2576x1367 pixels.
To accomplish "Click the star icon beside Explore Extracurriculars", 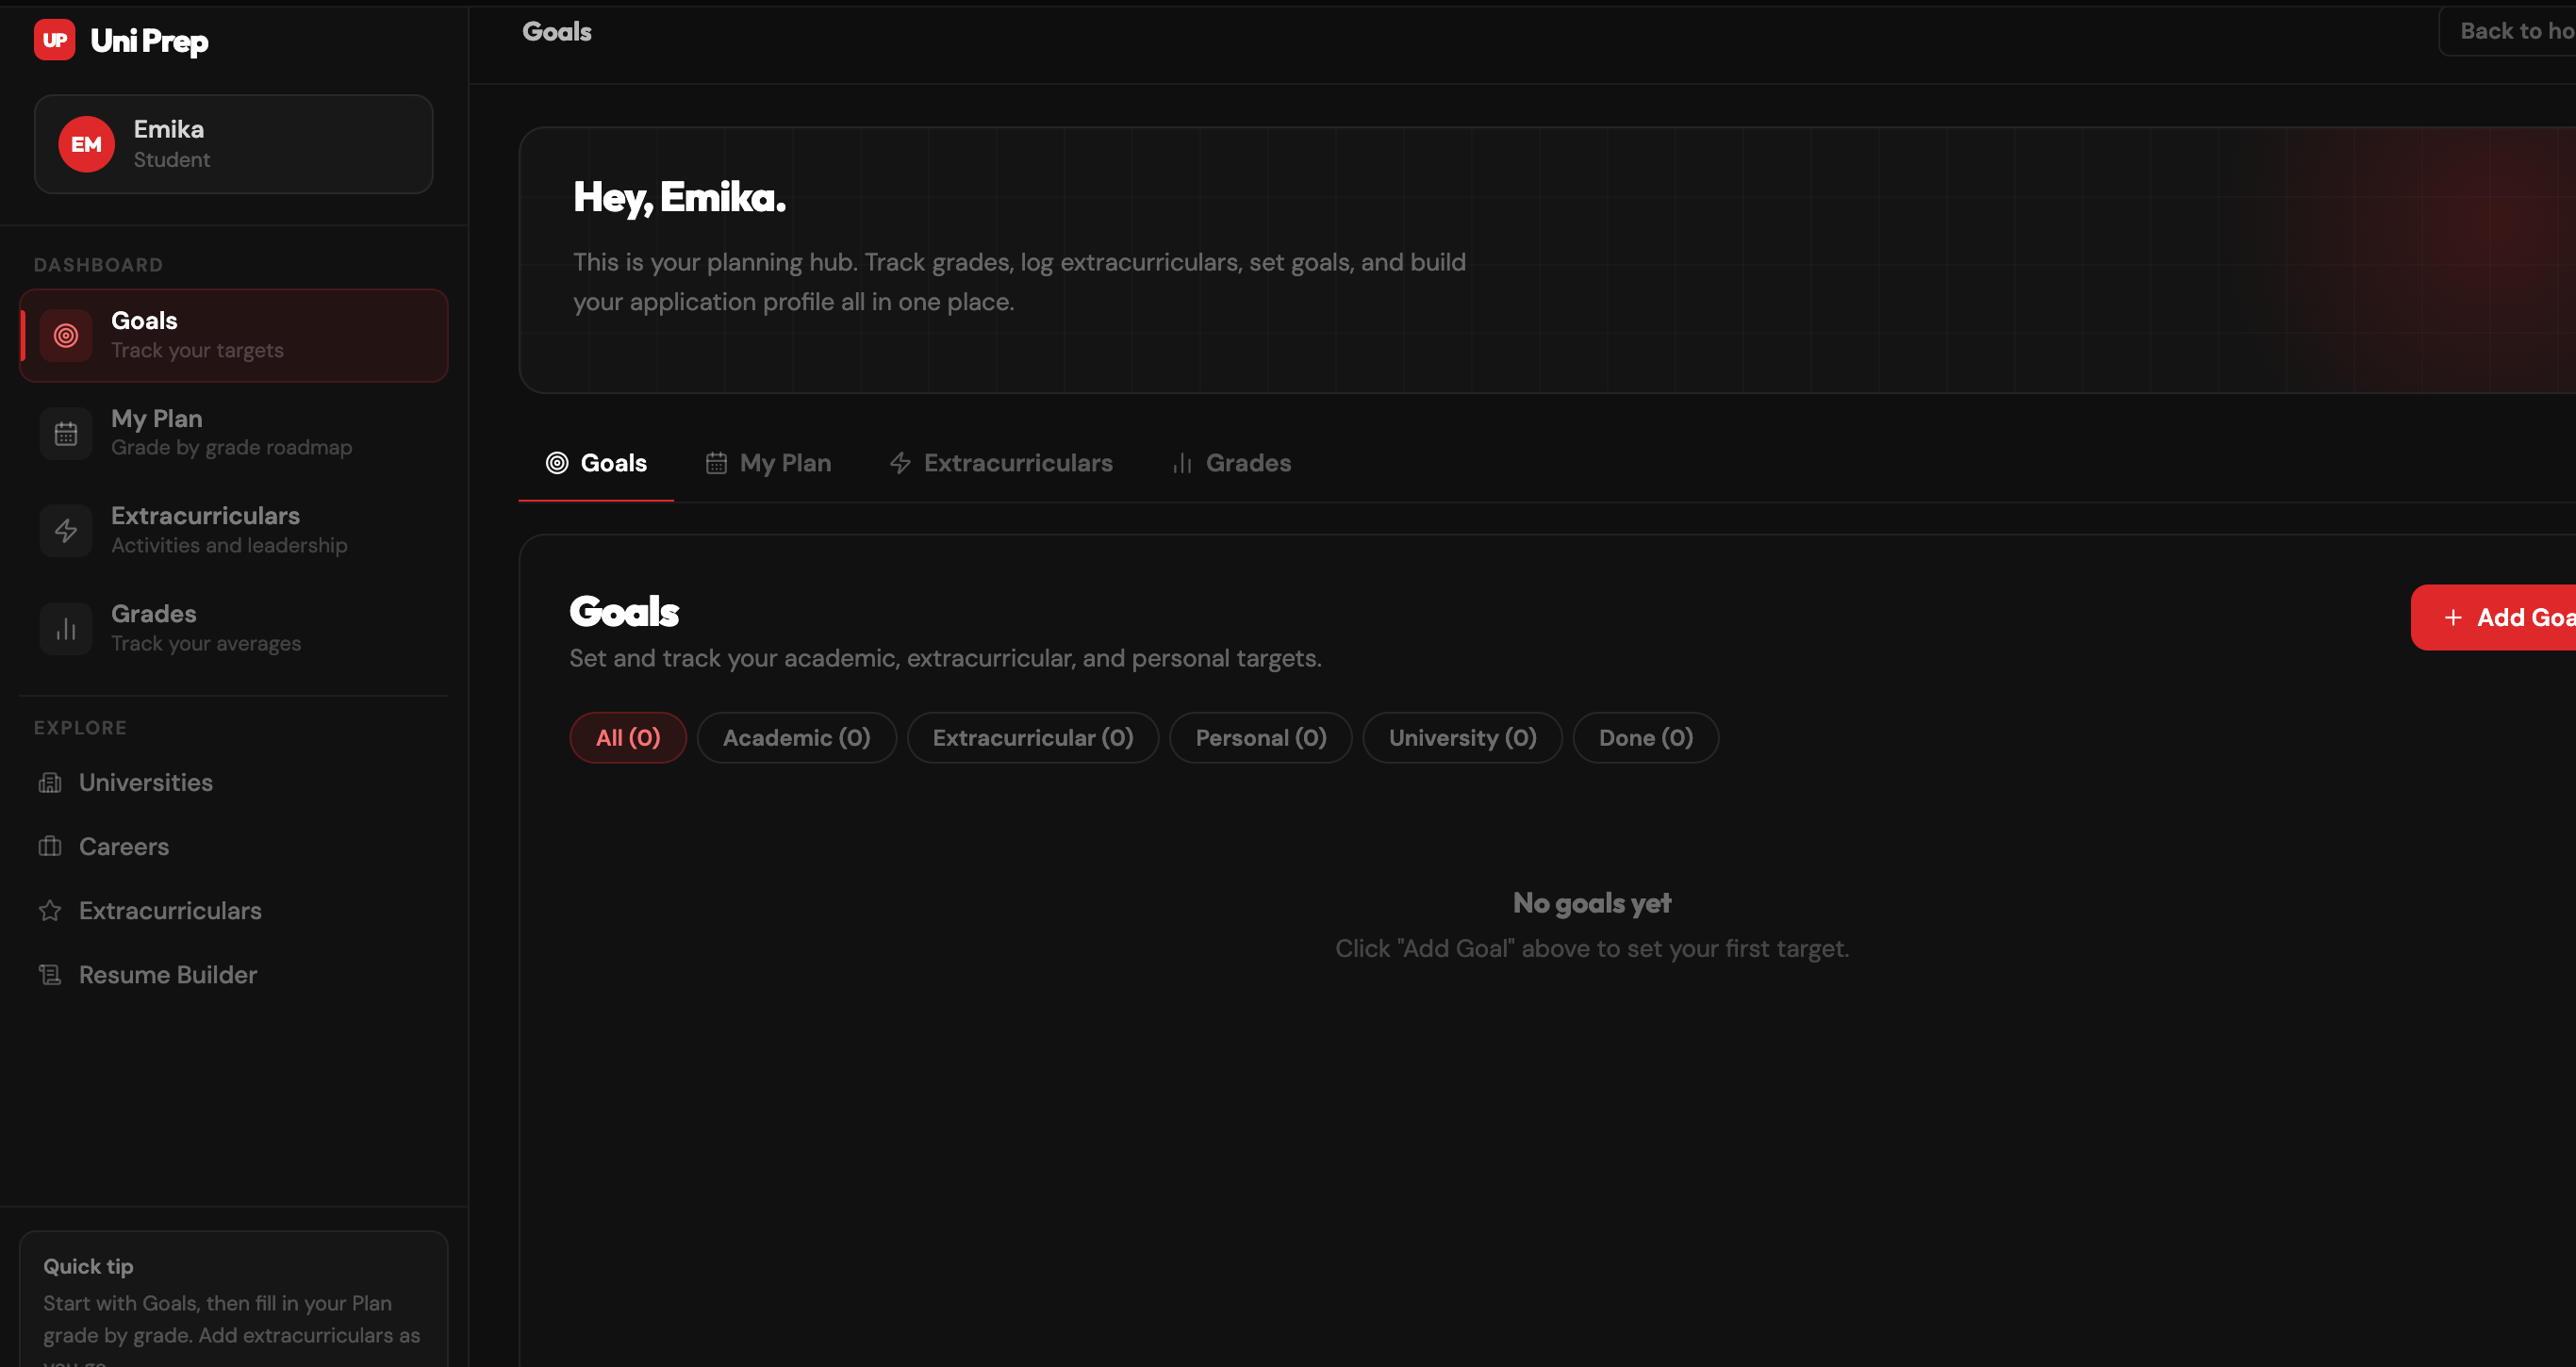I will click(50, 910).
